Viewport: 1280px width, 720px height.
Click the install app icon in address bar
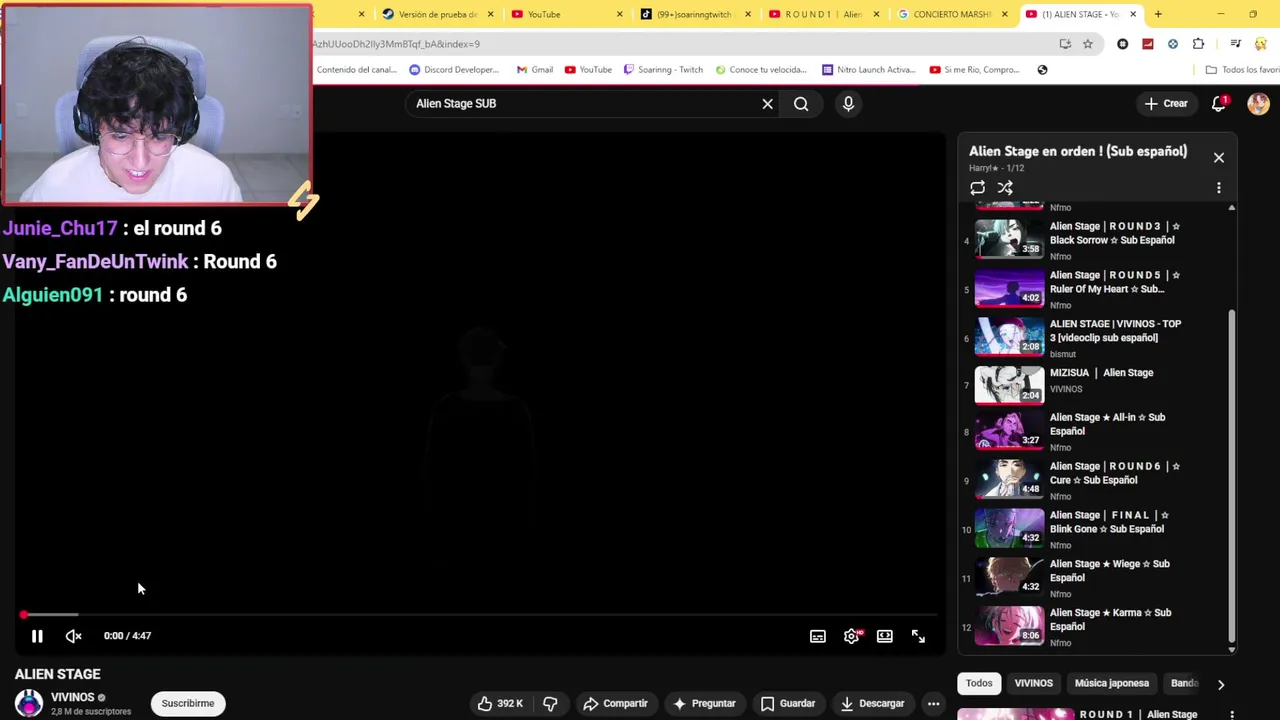[1065, 44]
